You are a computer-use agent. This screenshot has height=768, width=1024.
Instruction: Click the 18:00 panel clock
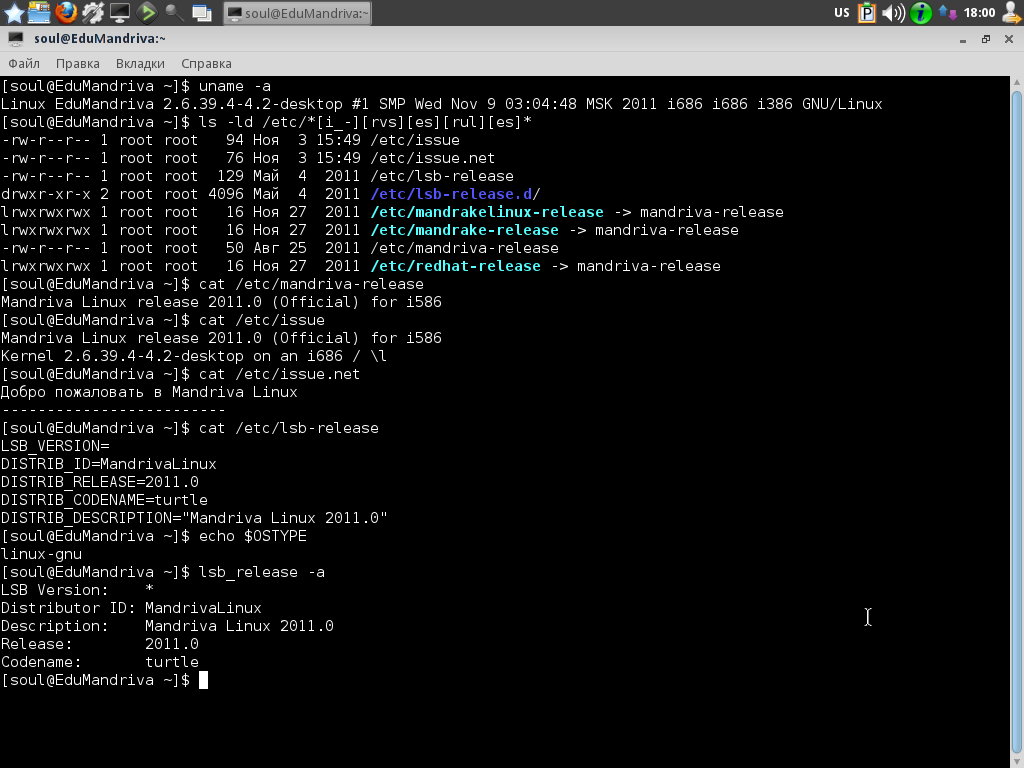pos(979,12)
